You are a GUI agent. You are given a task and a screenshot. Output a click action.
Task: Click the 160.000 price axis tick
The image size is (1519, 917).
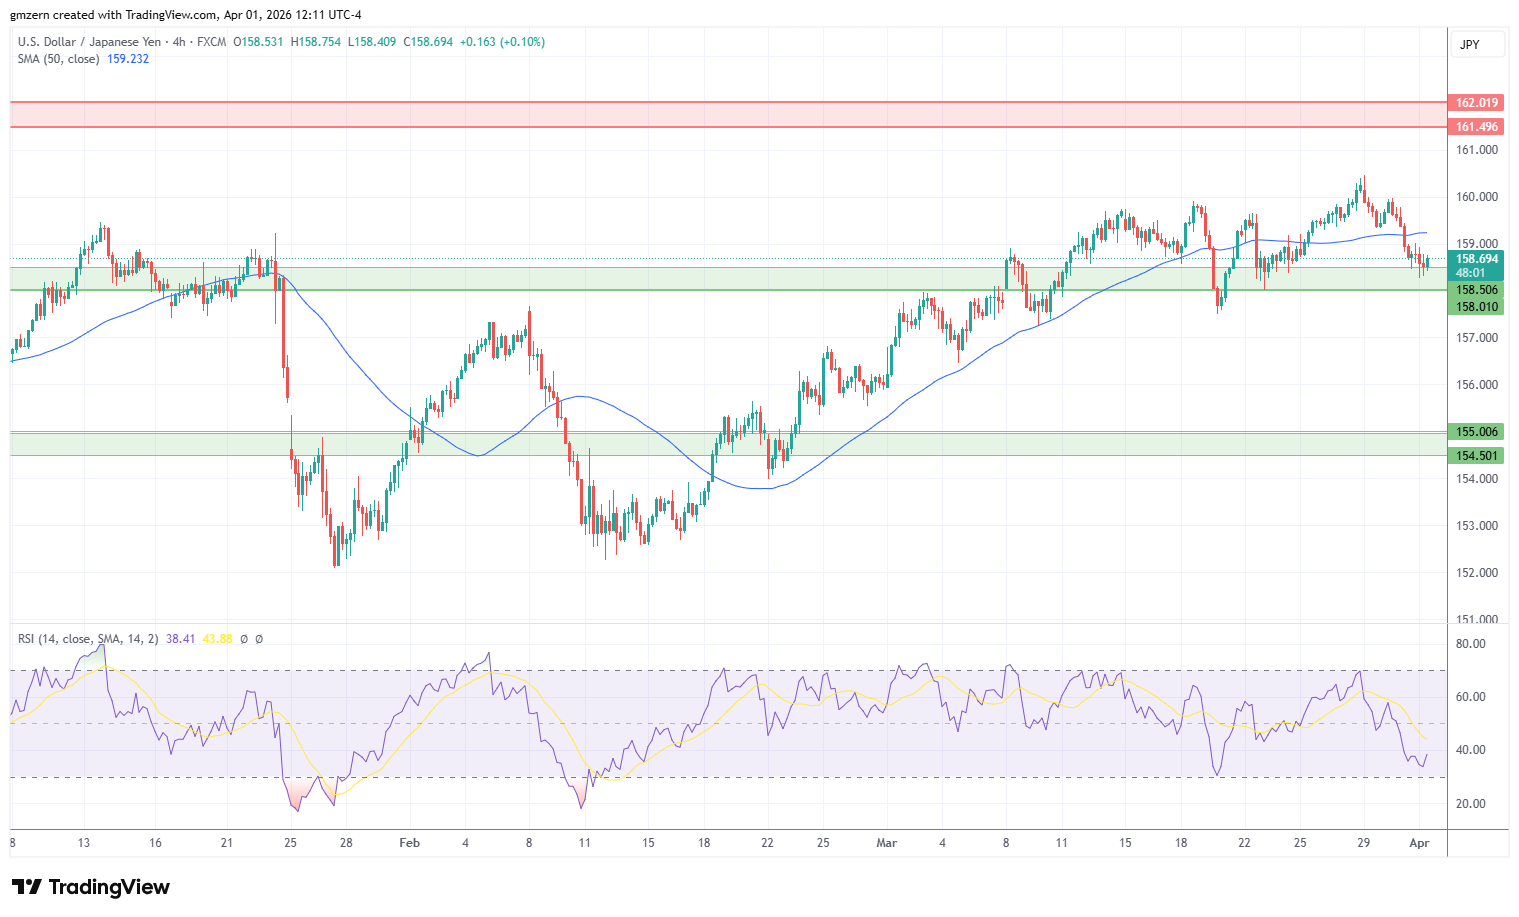pos(1477,197)
